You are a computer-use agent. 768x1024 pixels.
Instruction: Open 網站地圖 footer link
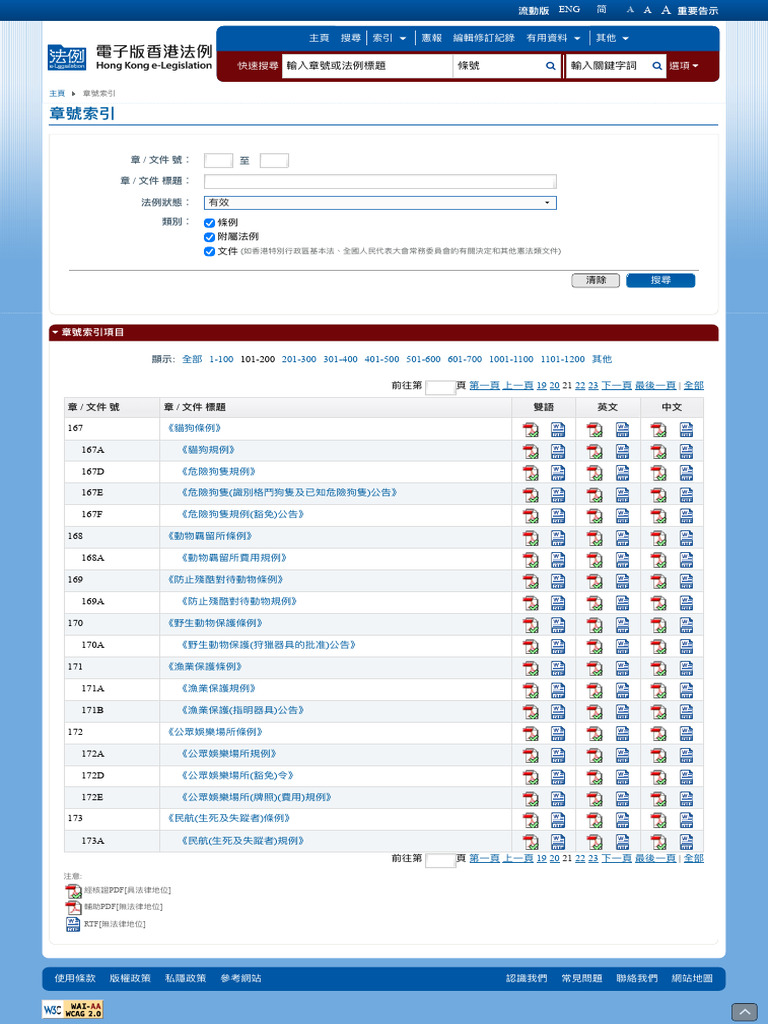pos(692,978)
